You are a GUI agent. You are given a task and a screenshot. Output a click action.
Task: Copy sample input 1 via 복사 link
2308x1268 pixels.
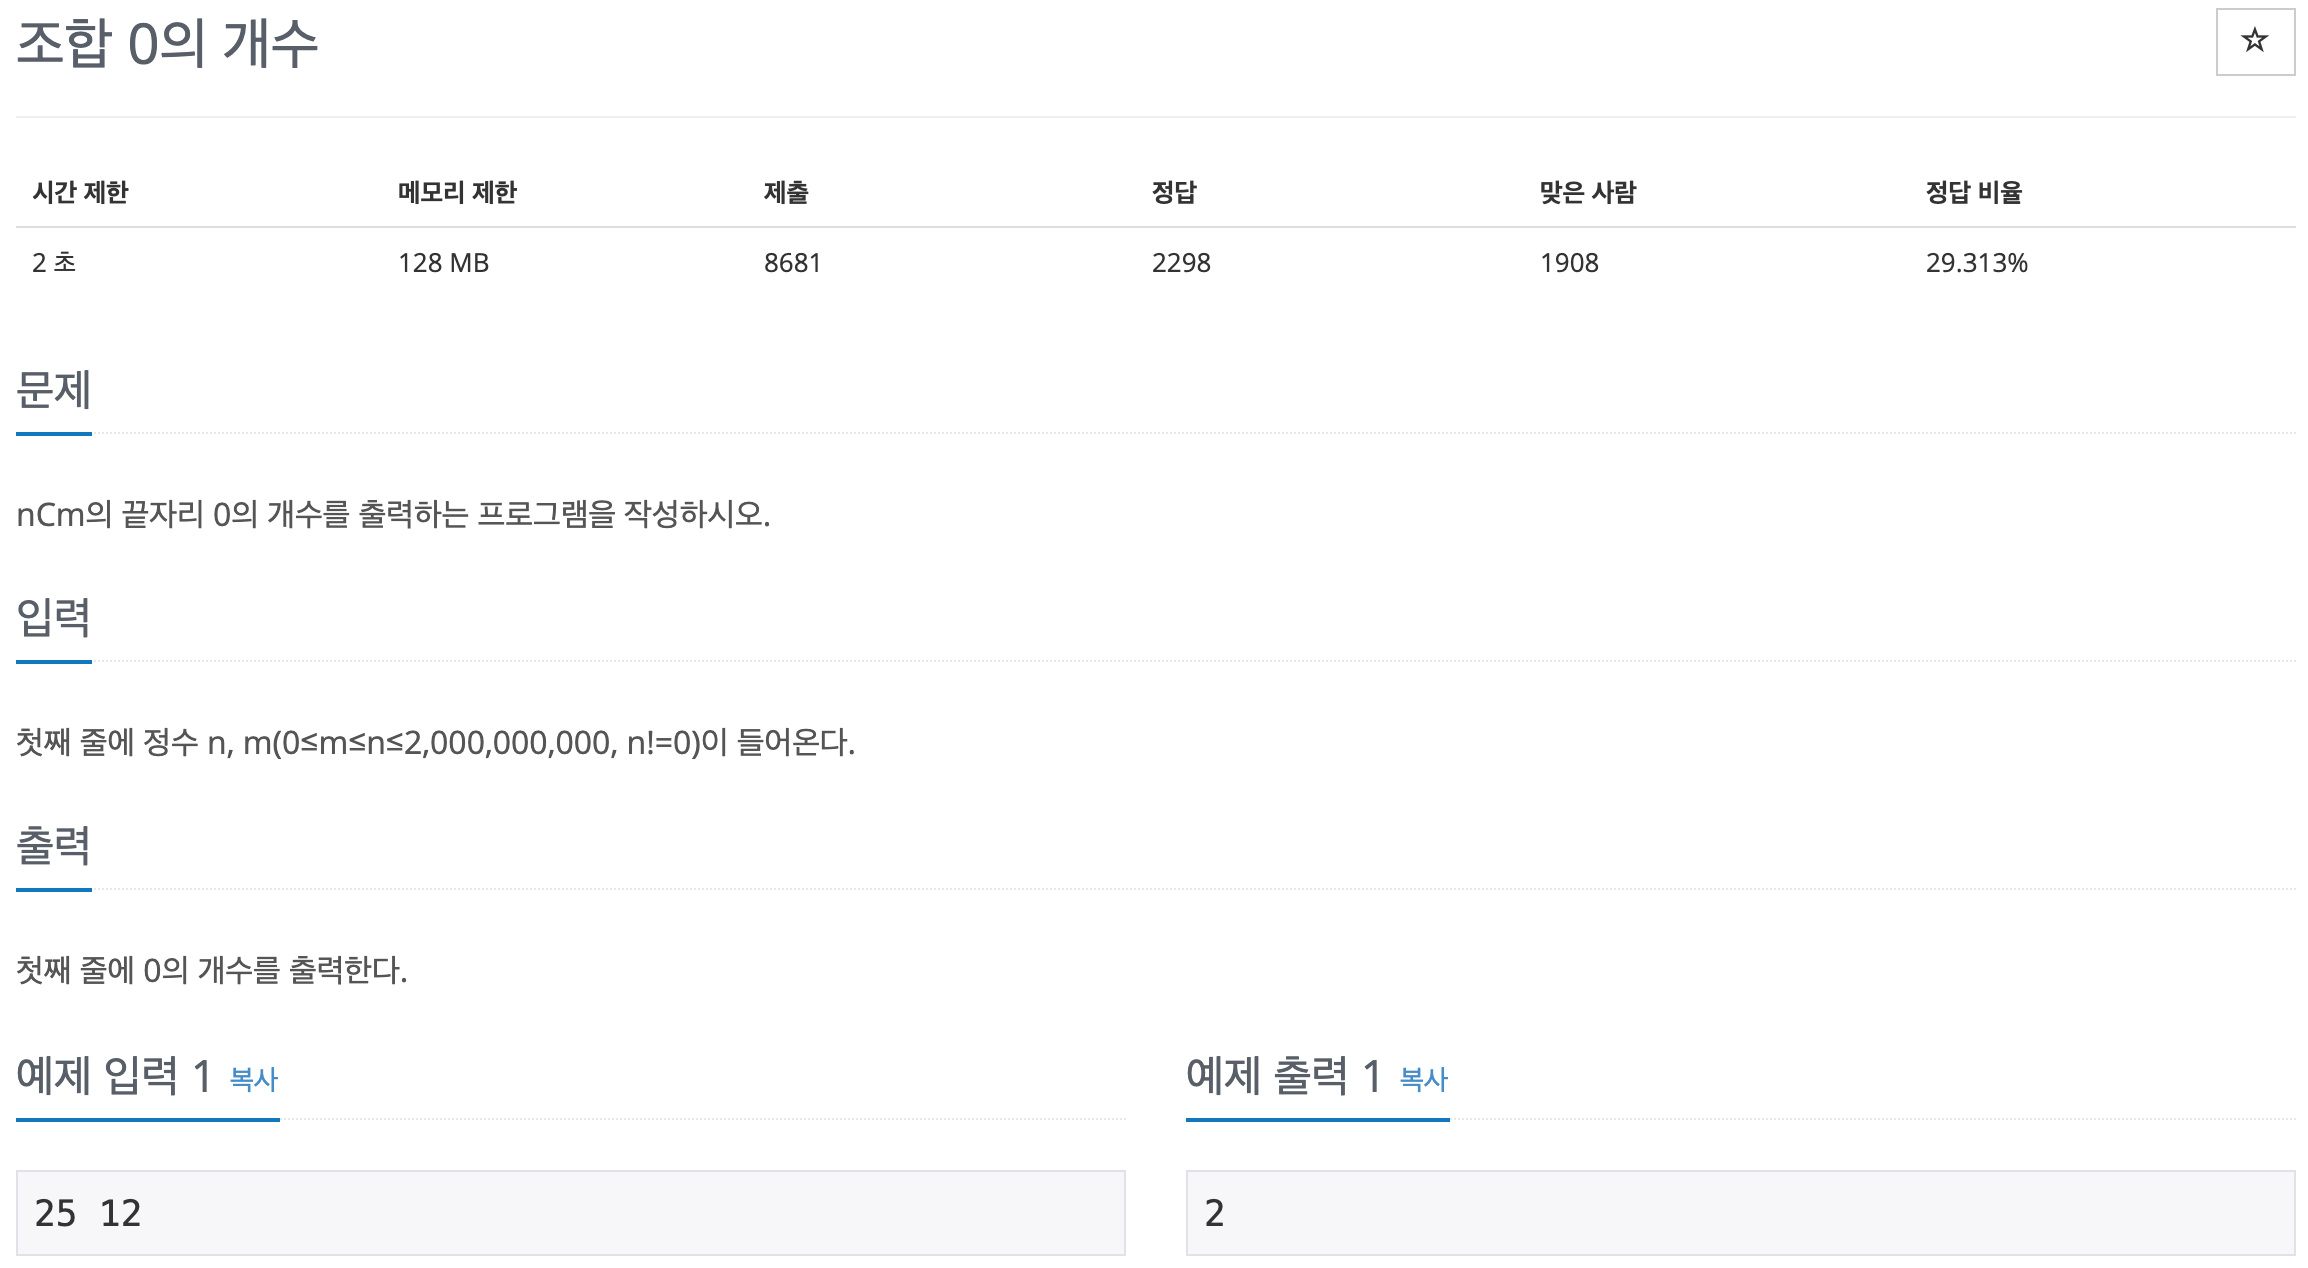coord(254,1079)
